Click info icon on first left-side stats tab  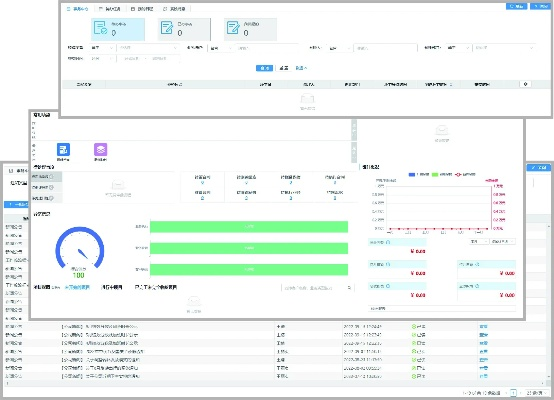(x=51, y=176)
